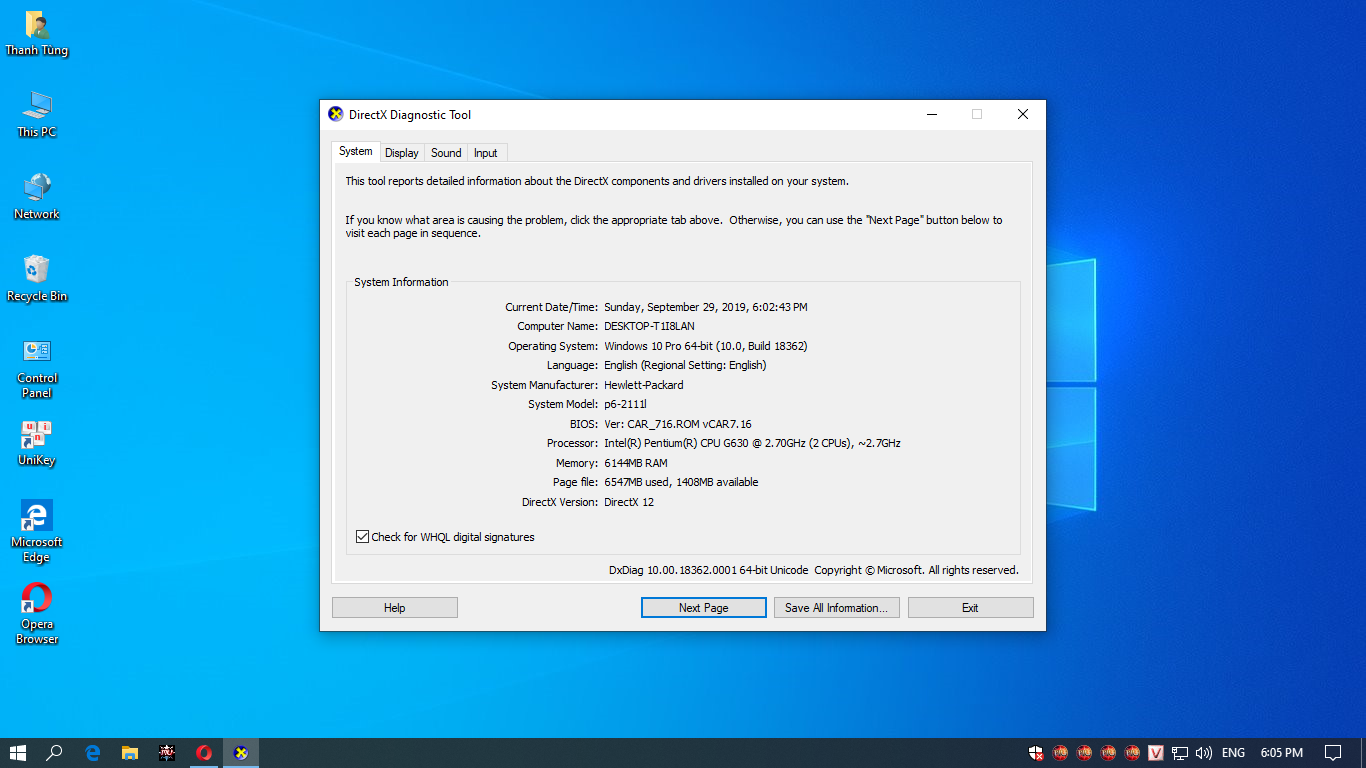This screenshot has height=768, width=1366.
Task: Open the Action Center notifications icon
Action: [x=1333, y=753]
